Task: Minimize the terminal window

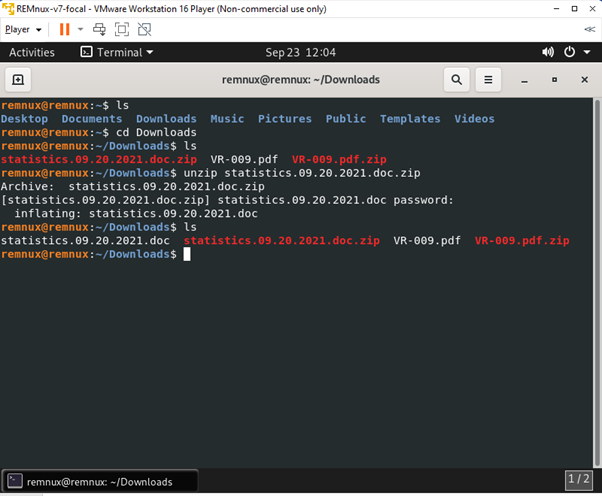Action: pyautogui.click(x=524, y=80)
